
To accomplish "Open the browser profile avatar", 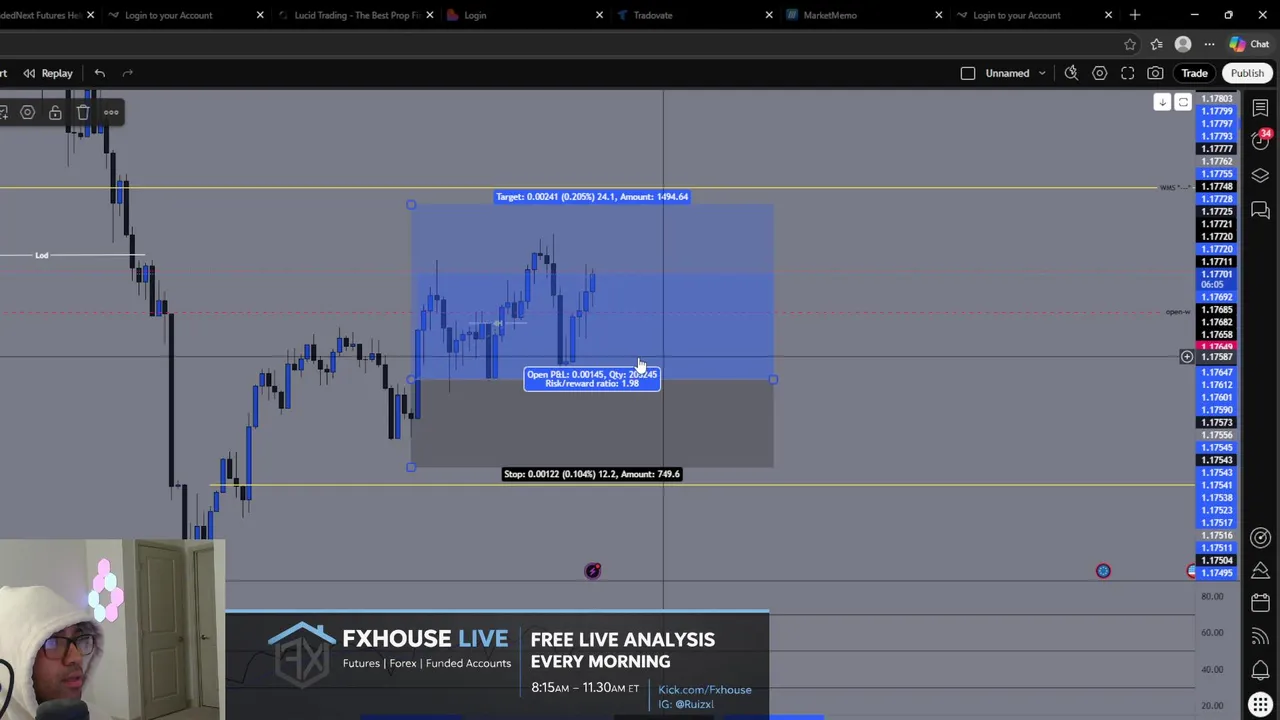I will pyautogui.click(x=1183, y=44).
